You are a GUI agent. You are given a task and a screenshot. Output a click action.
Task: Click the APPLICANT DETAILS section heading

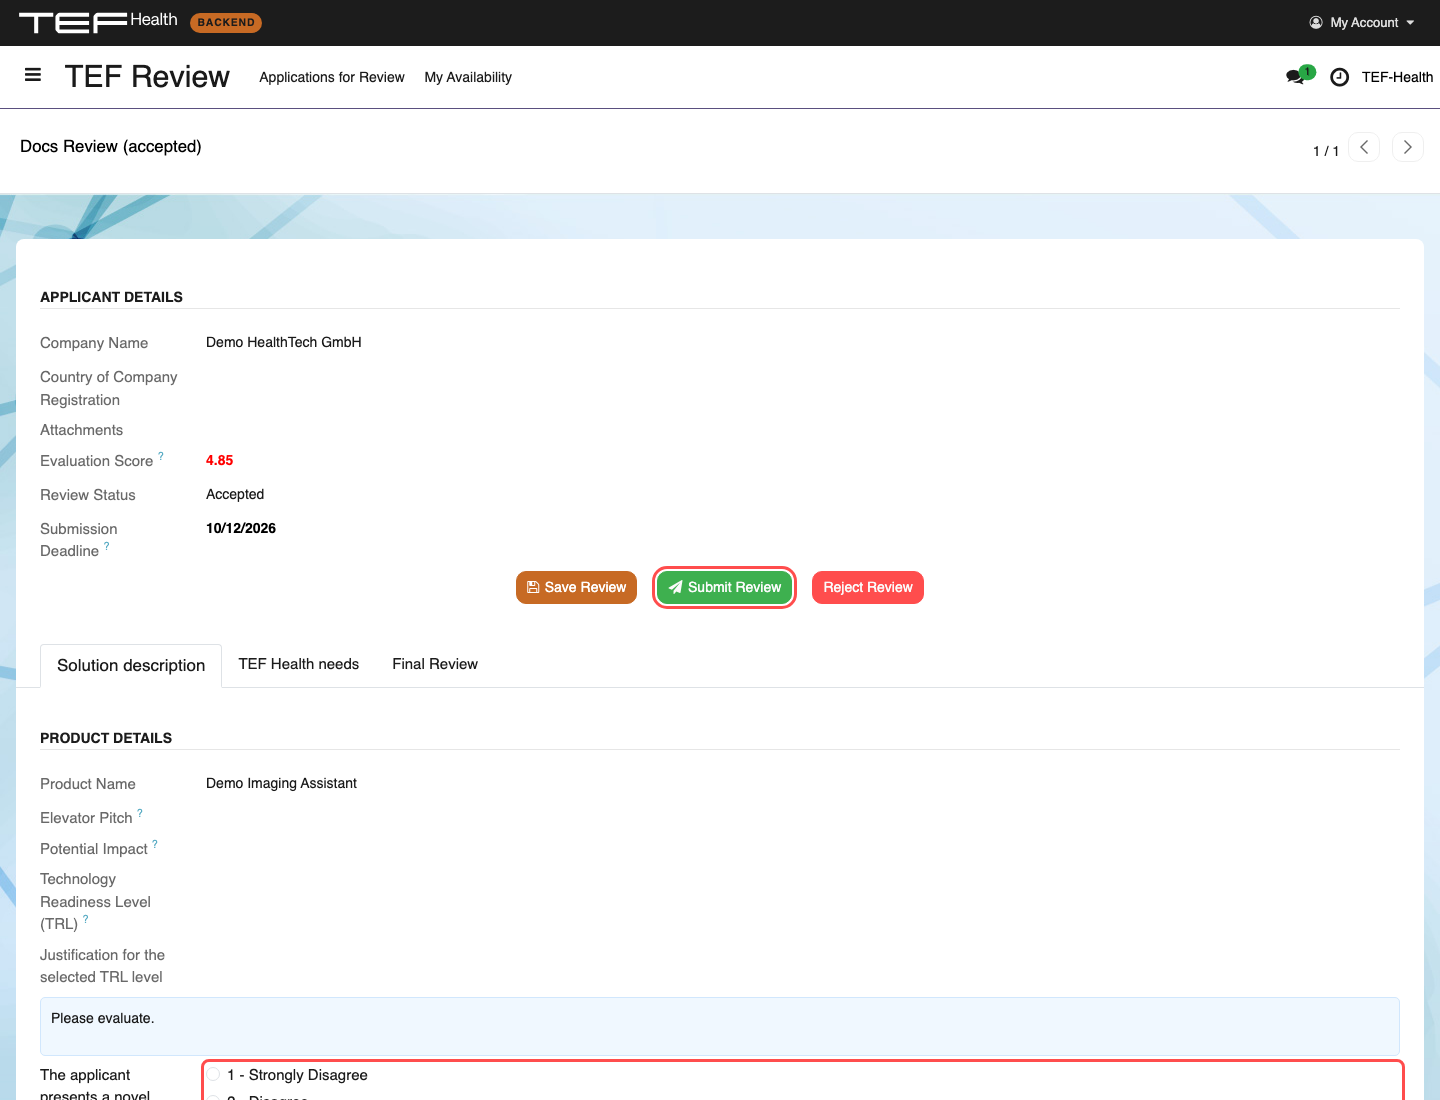tap(111, 297)
